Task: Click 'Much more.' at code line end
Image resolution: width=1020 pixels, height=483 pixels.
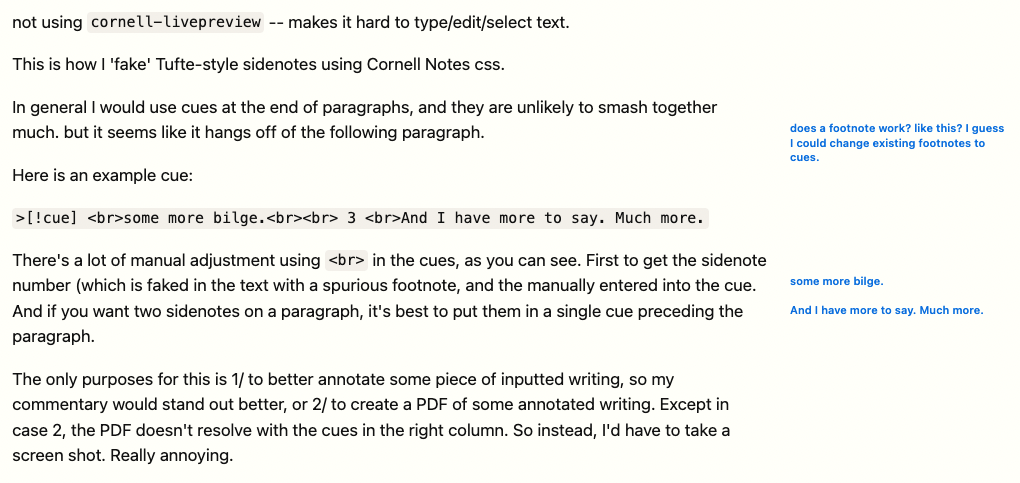Action: (660, 218)
